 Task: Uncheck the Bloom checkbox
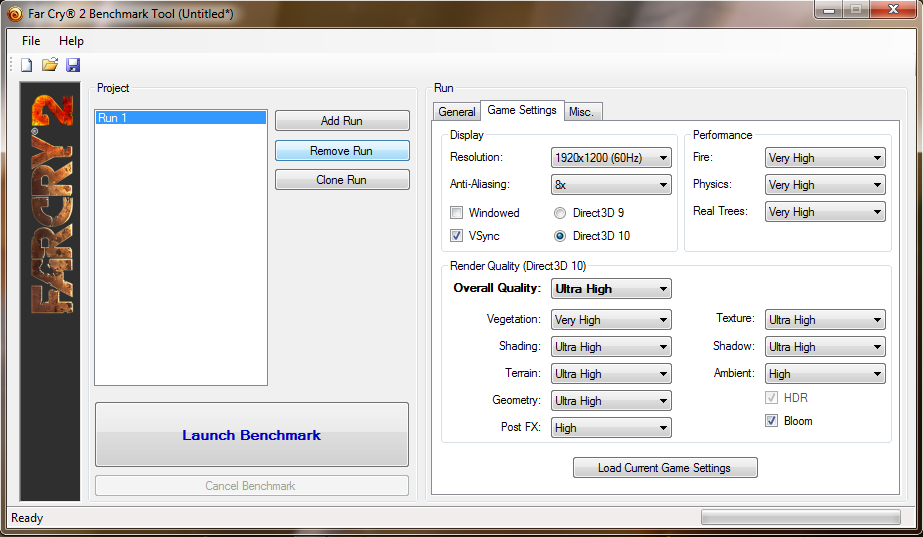[771, 420]
